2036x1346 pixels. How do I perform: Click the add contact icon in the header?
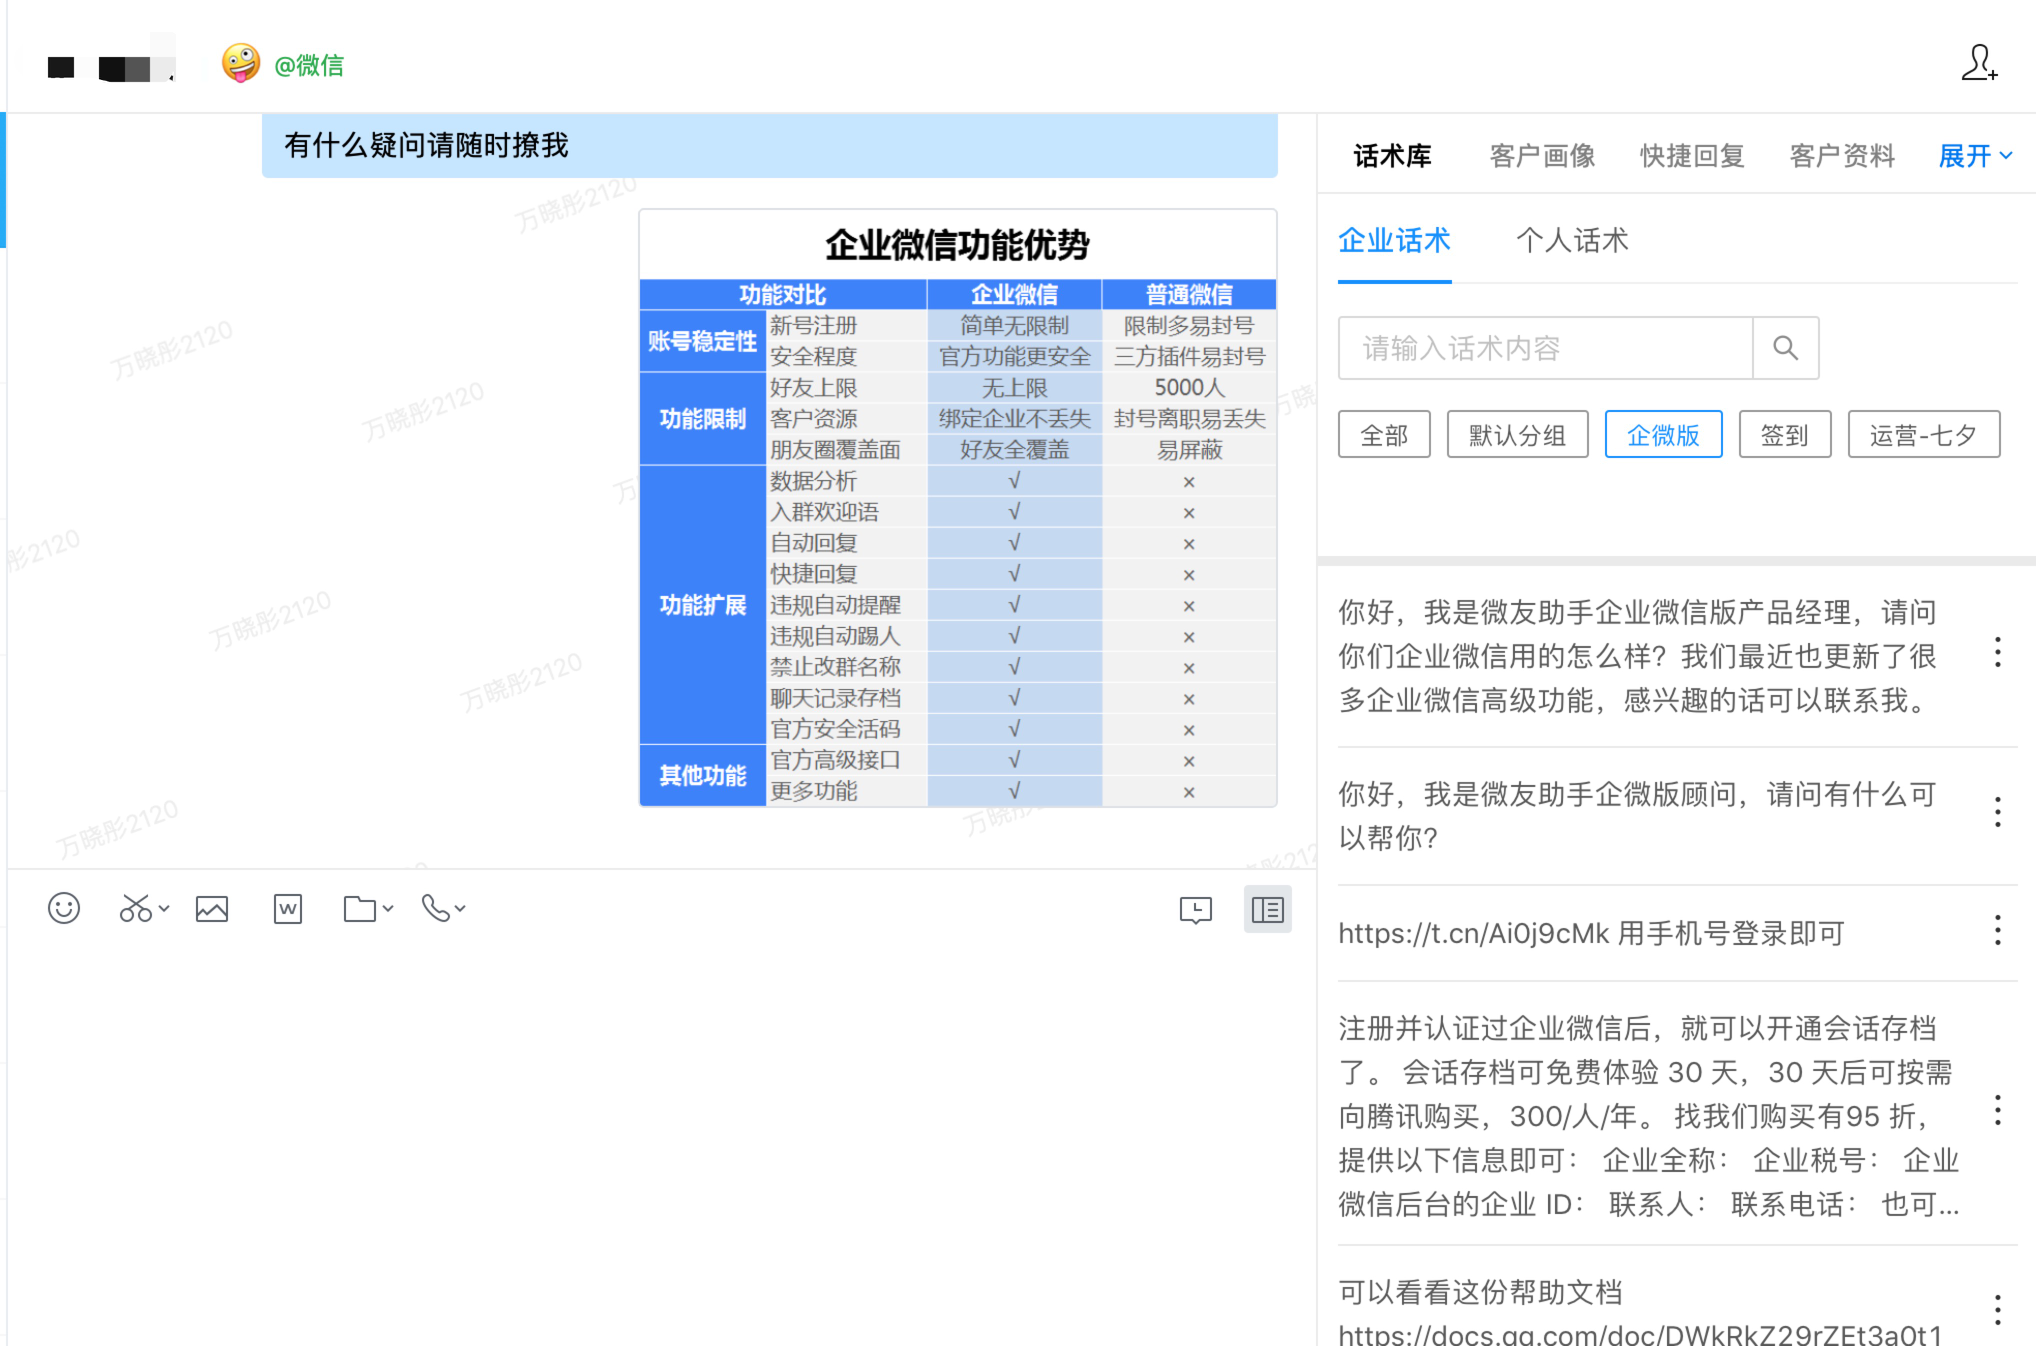click(x=1979, y=63)
